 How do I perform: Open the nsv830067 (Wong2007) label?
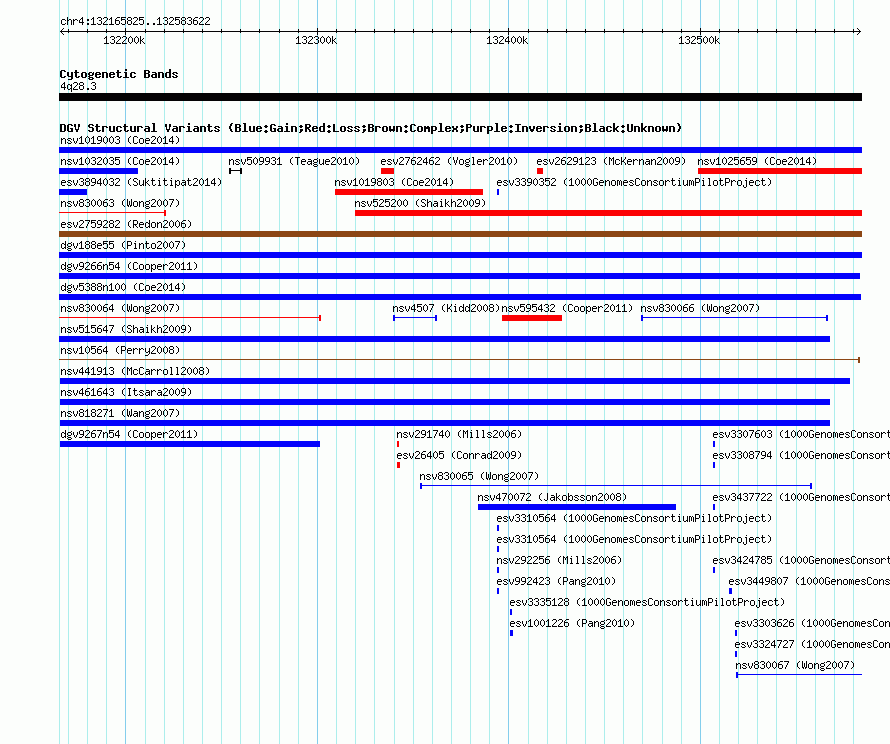click(x=795, y=665)
